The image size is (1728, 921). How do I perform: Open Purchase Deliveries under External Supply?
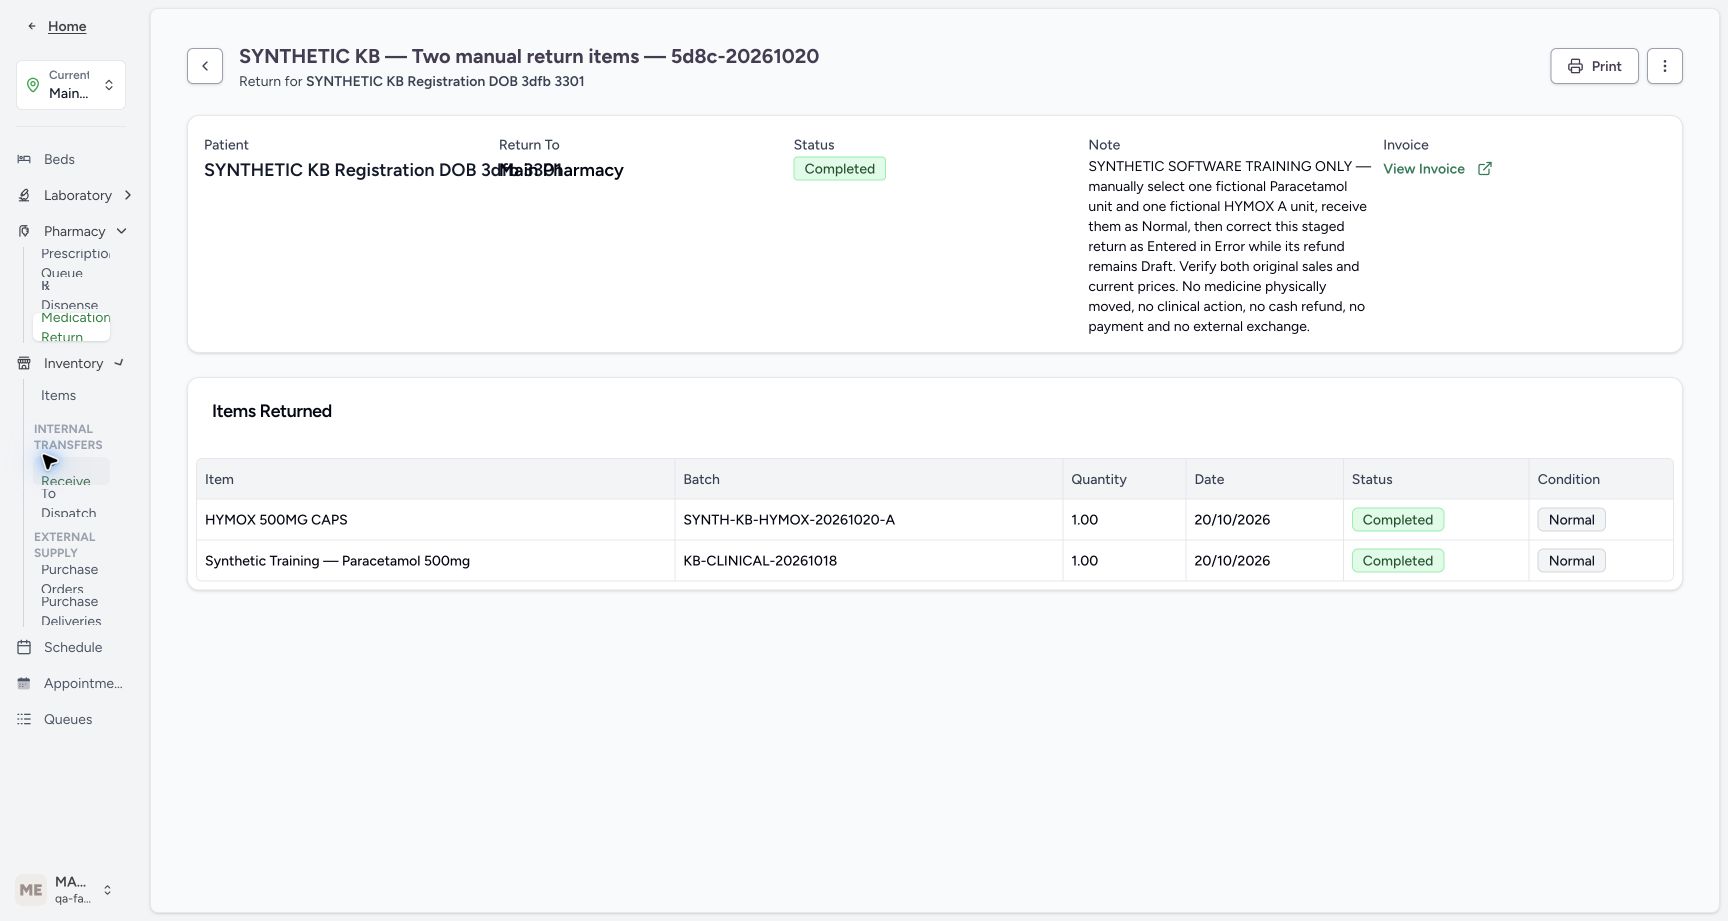coord(71,611)
